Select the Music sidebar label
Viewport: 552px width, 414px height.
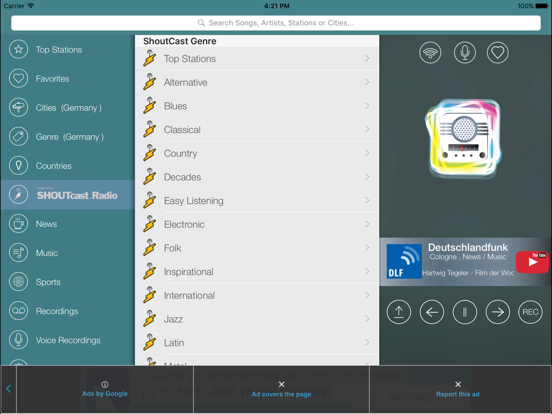tap(46, 253)
